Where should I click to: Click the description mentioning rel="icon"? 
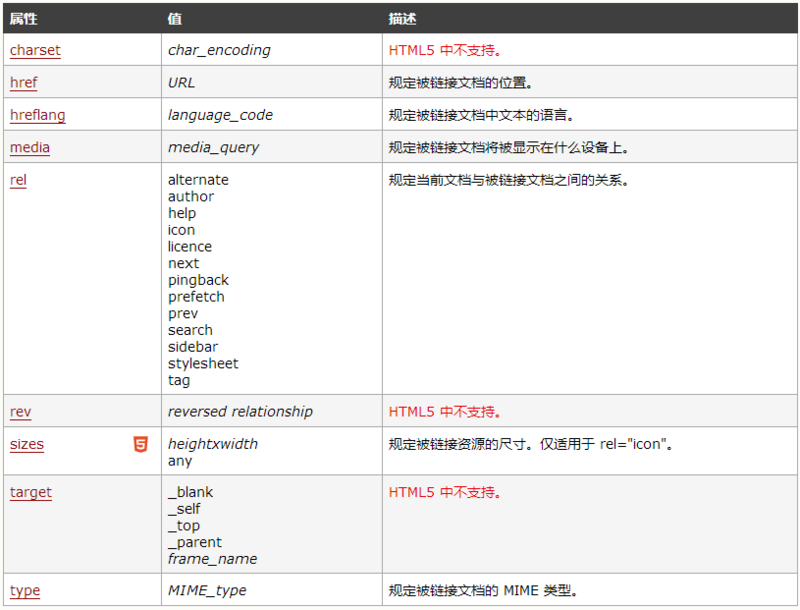pos(531,444)
